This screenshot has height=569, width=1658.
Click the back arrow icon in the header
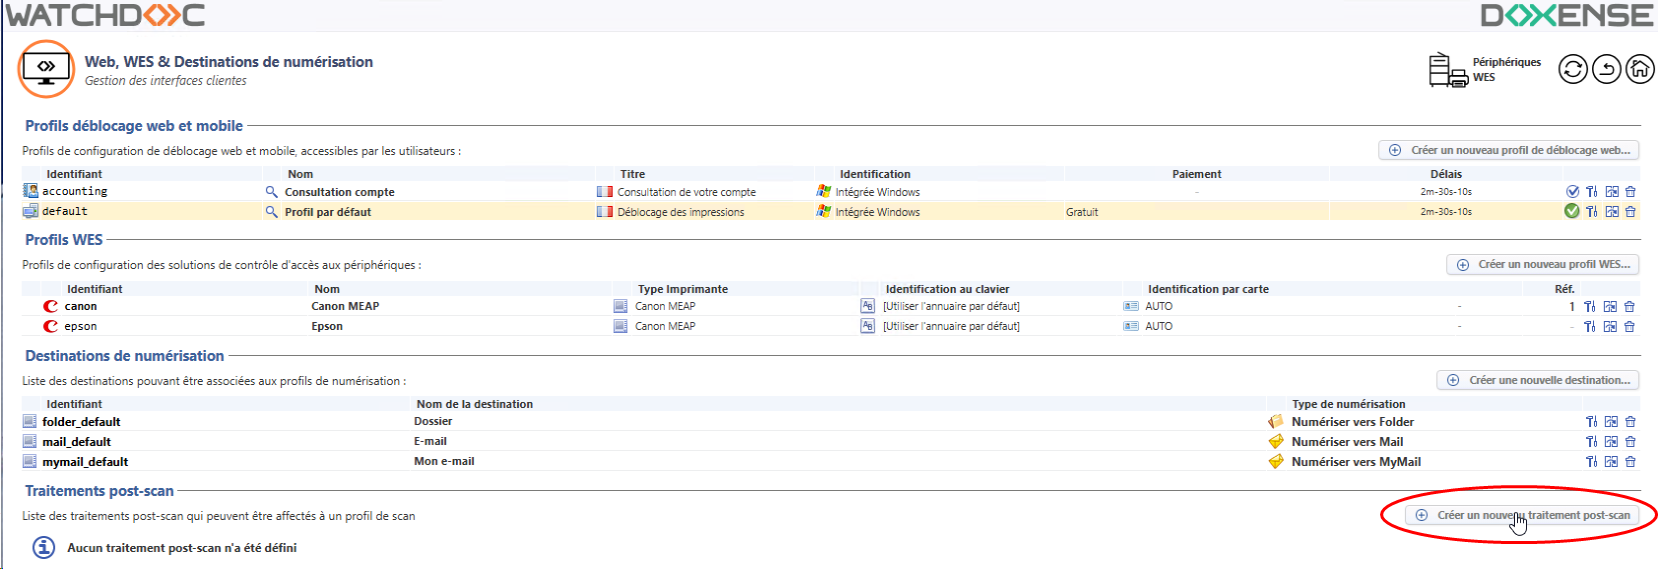click(x=1606, y=69)
